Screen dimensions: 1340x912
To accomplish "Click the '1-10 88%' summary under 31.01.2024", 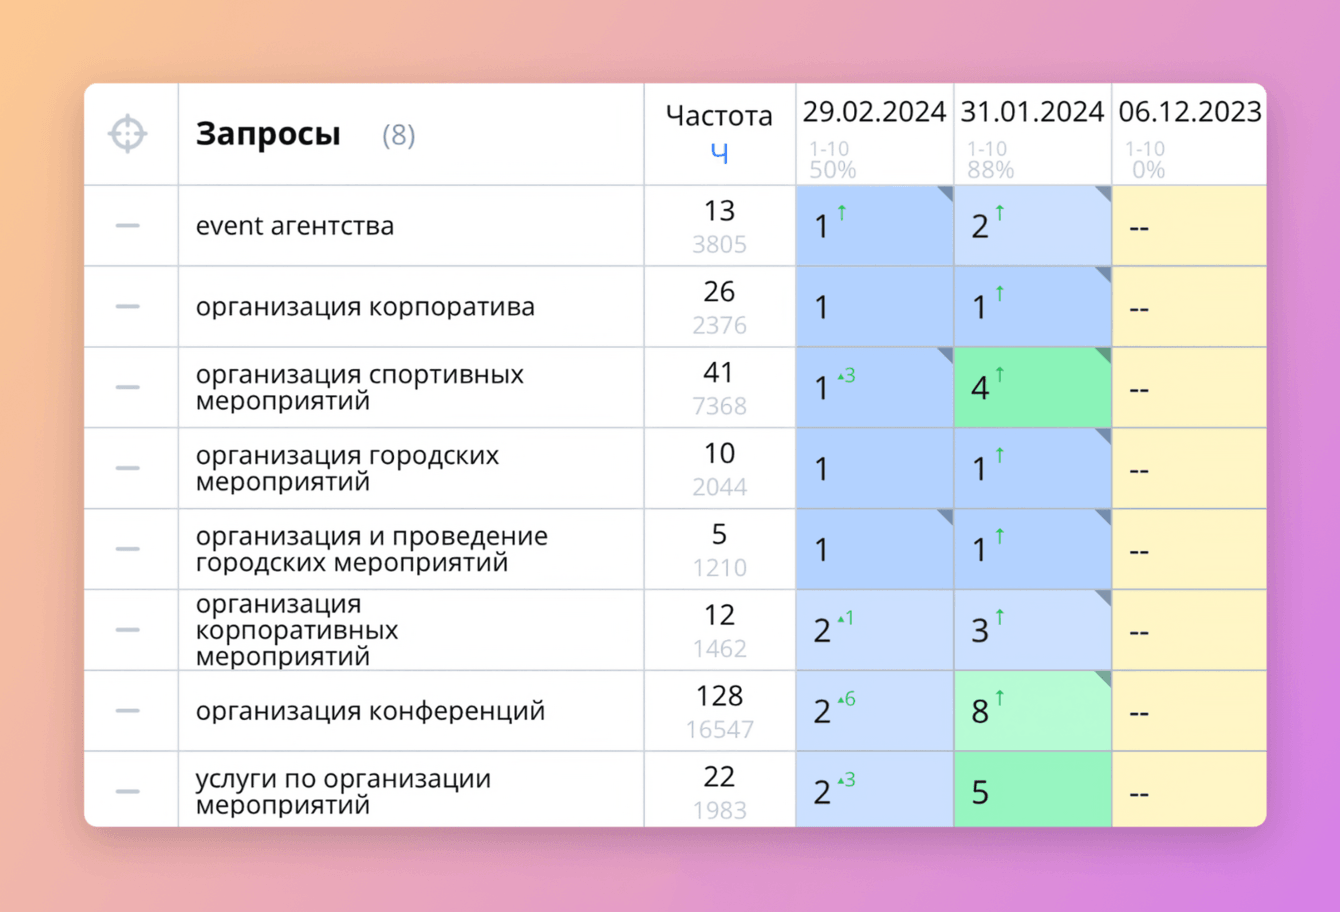I will pos(990,160).
